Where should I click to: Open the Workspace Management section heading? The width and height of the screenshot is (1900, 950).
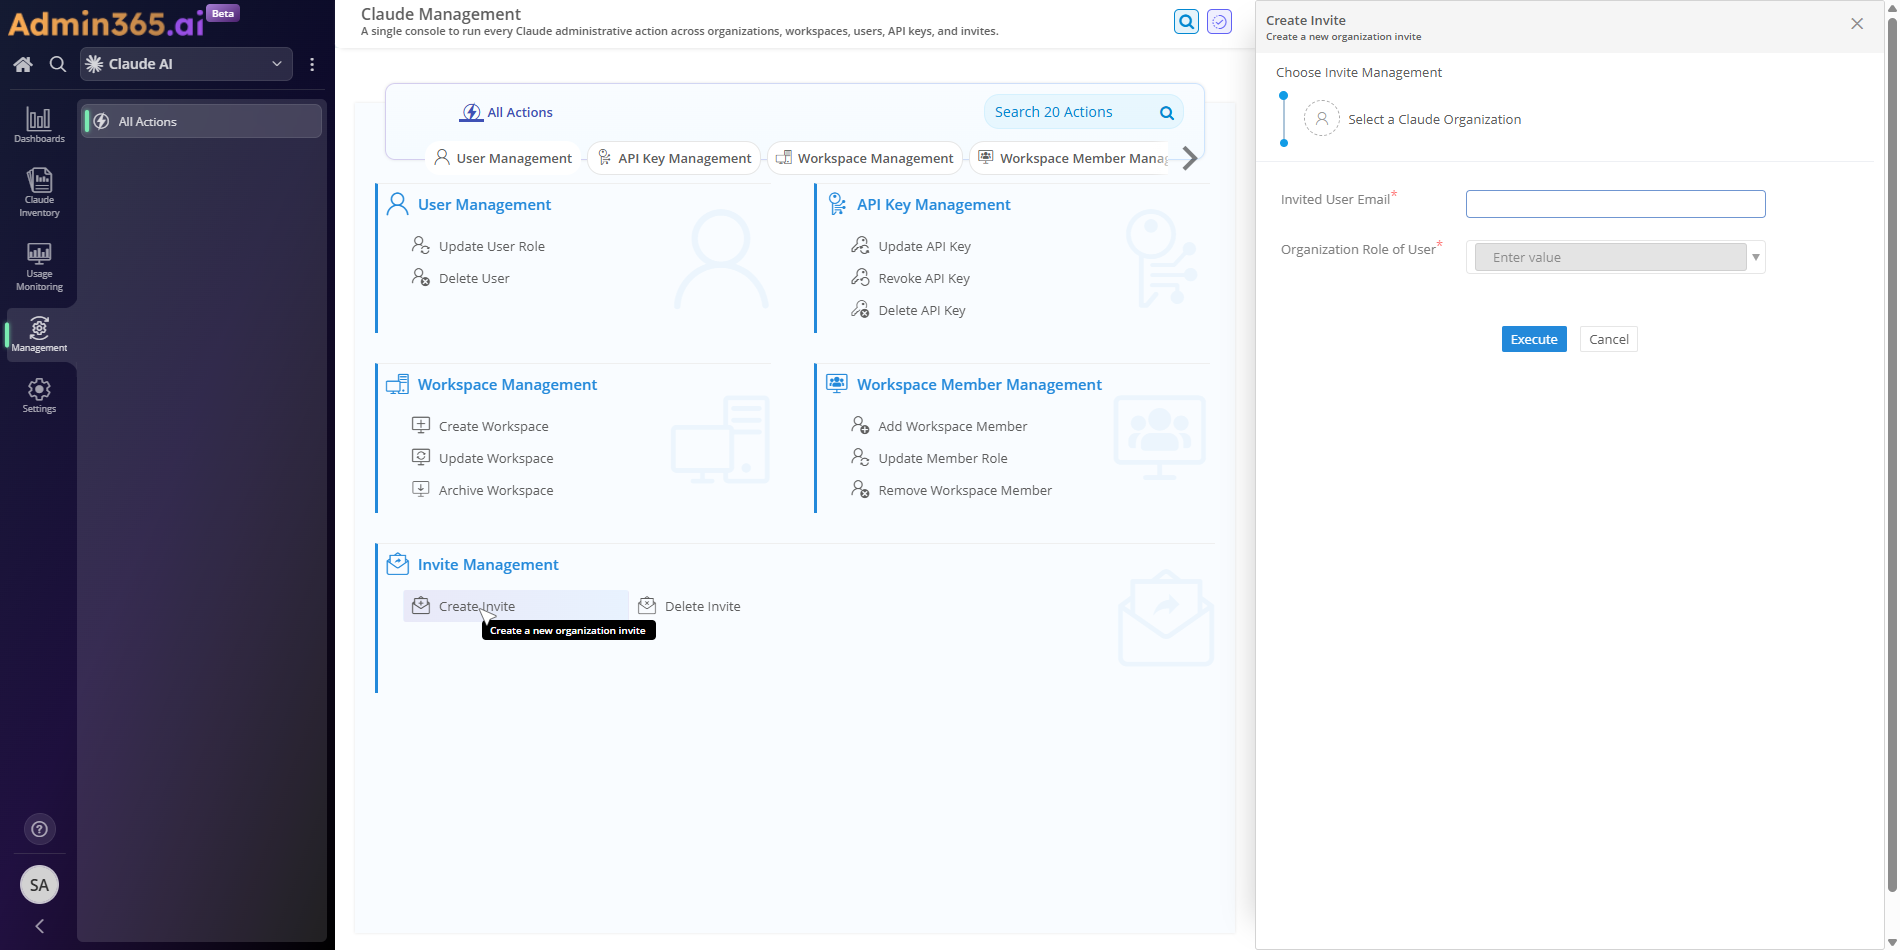(x=507, y=384)
